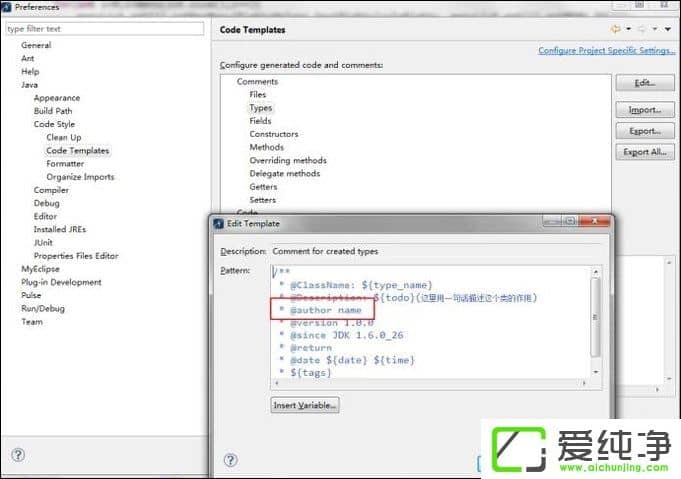Select the Comments template group
Image resolution: width=681 pixels, height=479 pixels.
point(257,82)
